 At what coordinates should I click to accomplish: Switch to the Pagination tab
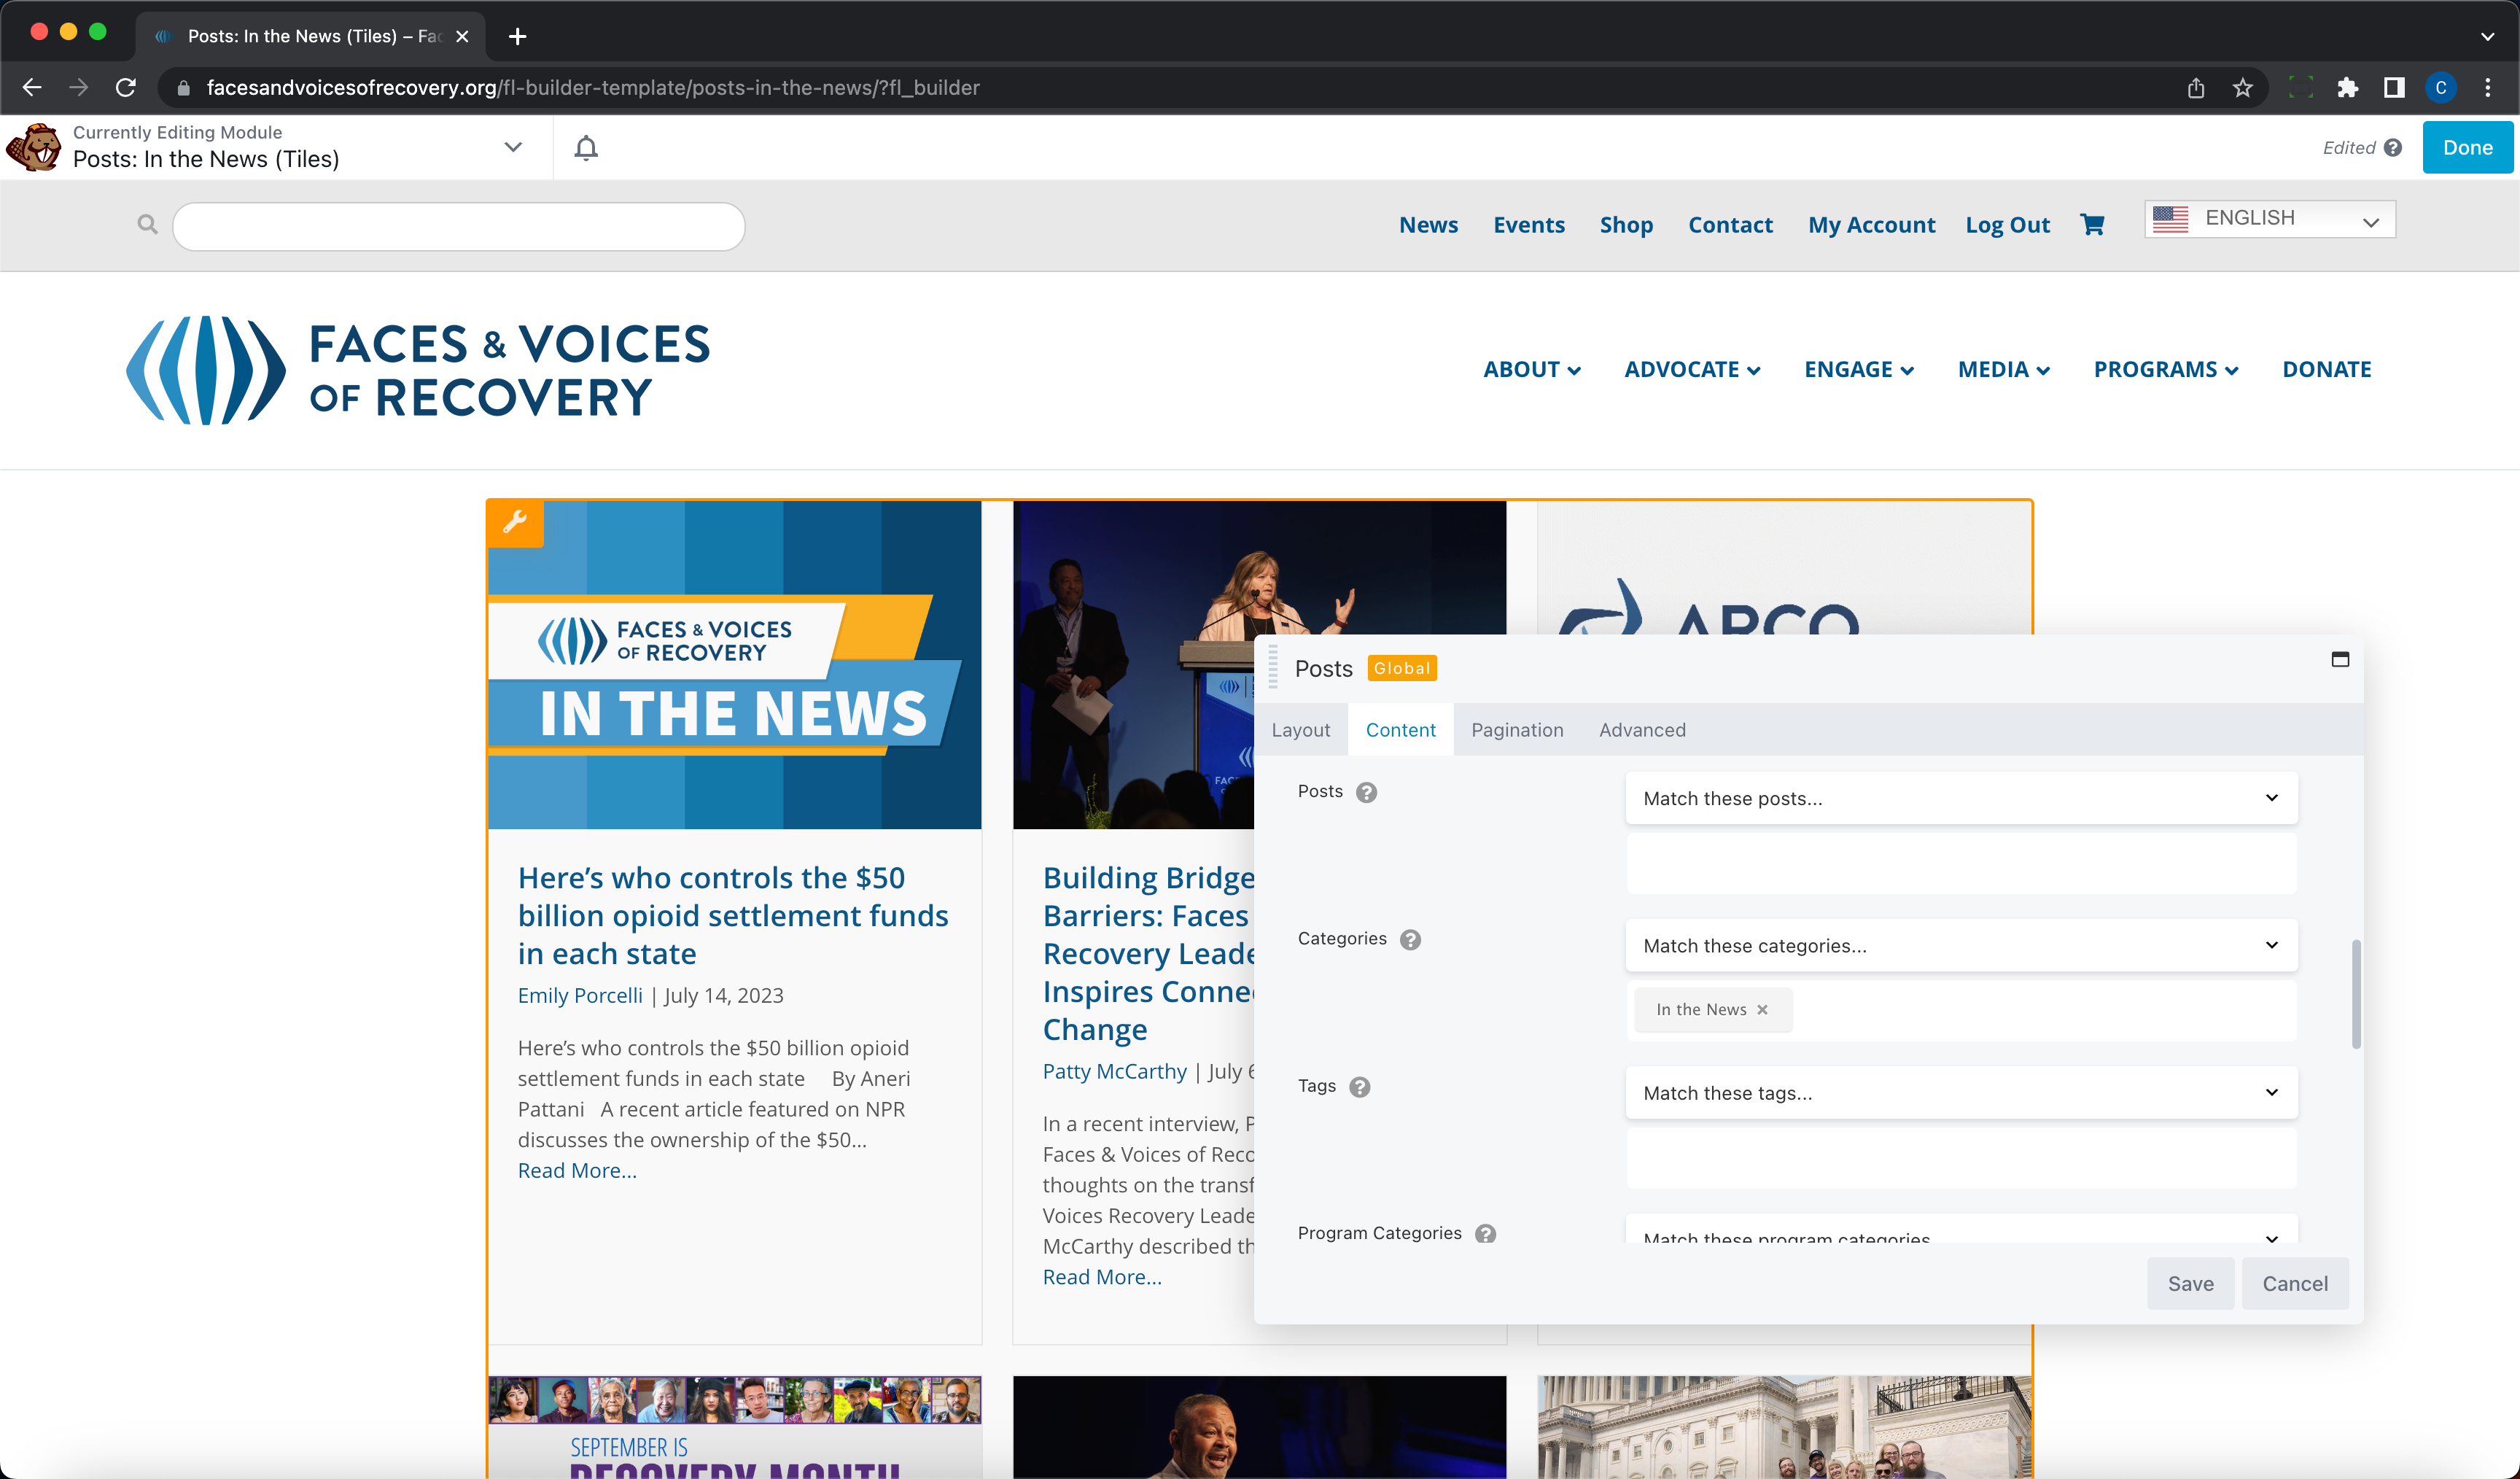(1517, 730)
